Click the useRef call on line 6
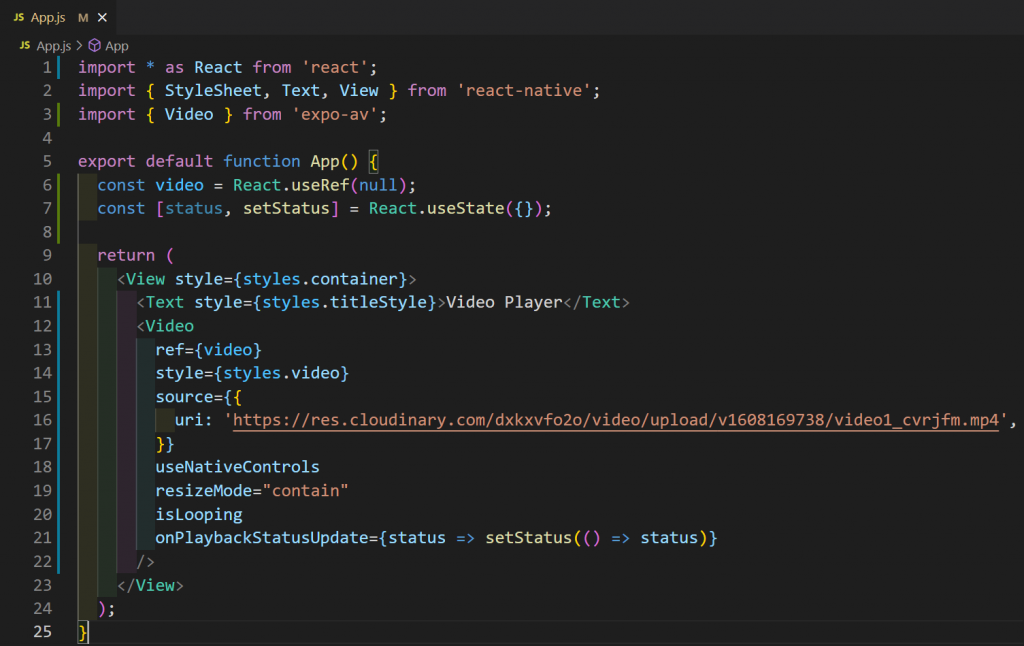This screenshot has width=1024, height=646. point(320,185)
